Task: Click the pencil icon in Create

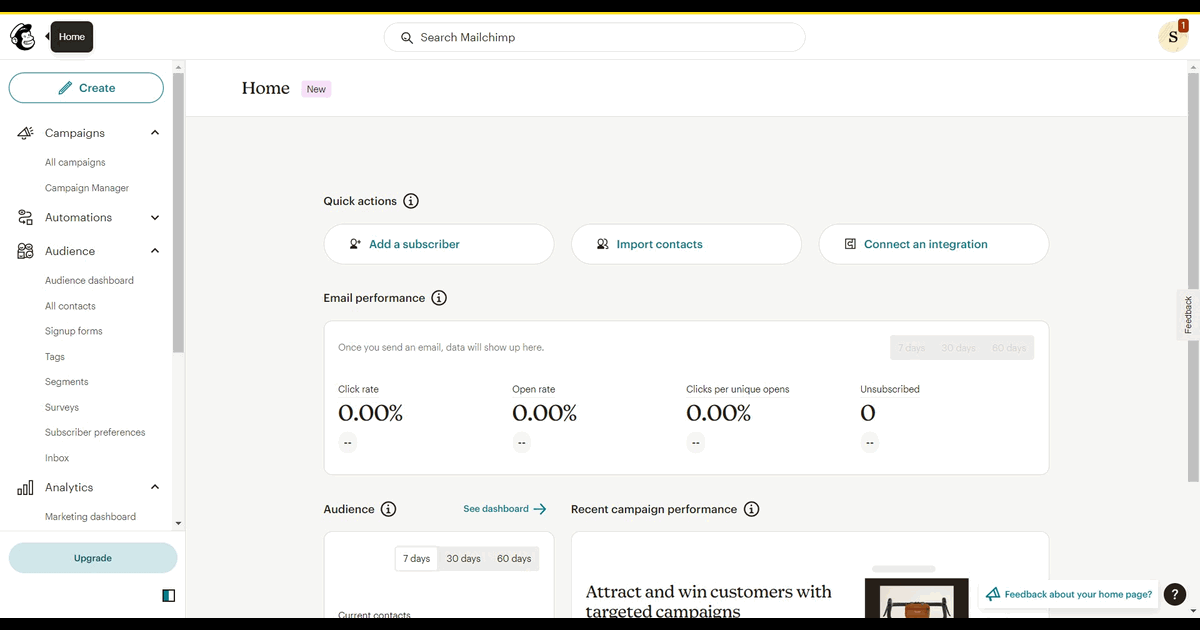Action: [65, 88]
